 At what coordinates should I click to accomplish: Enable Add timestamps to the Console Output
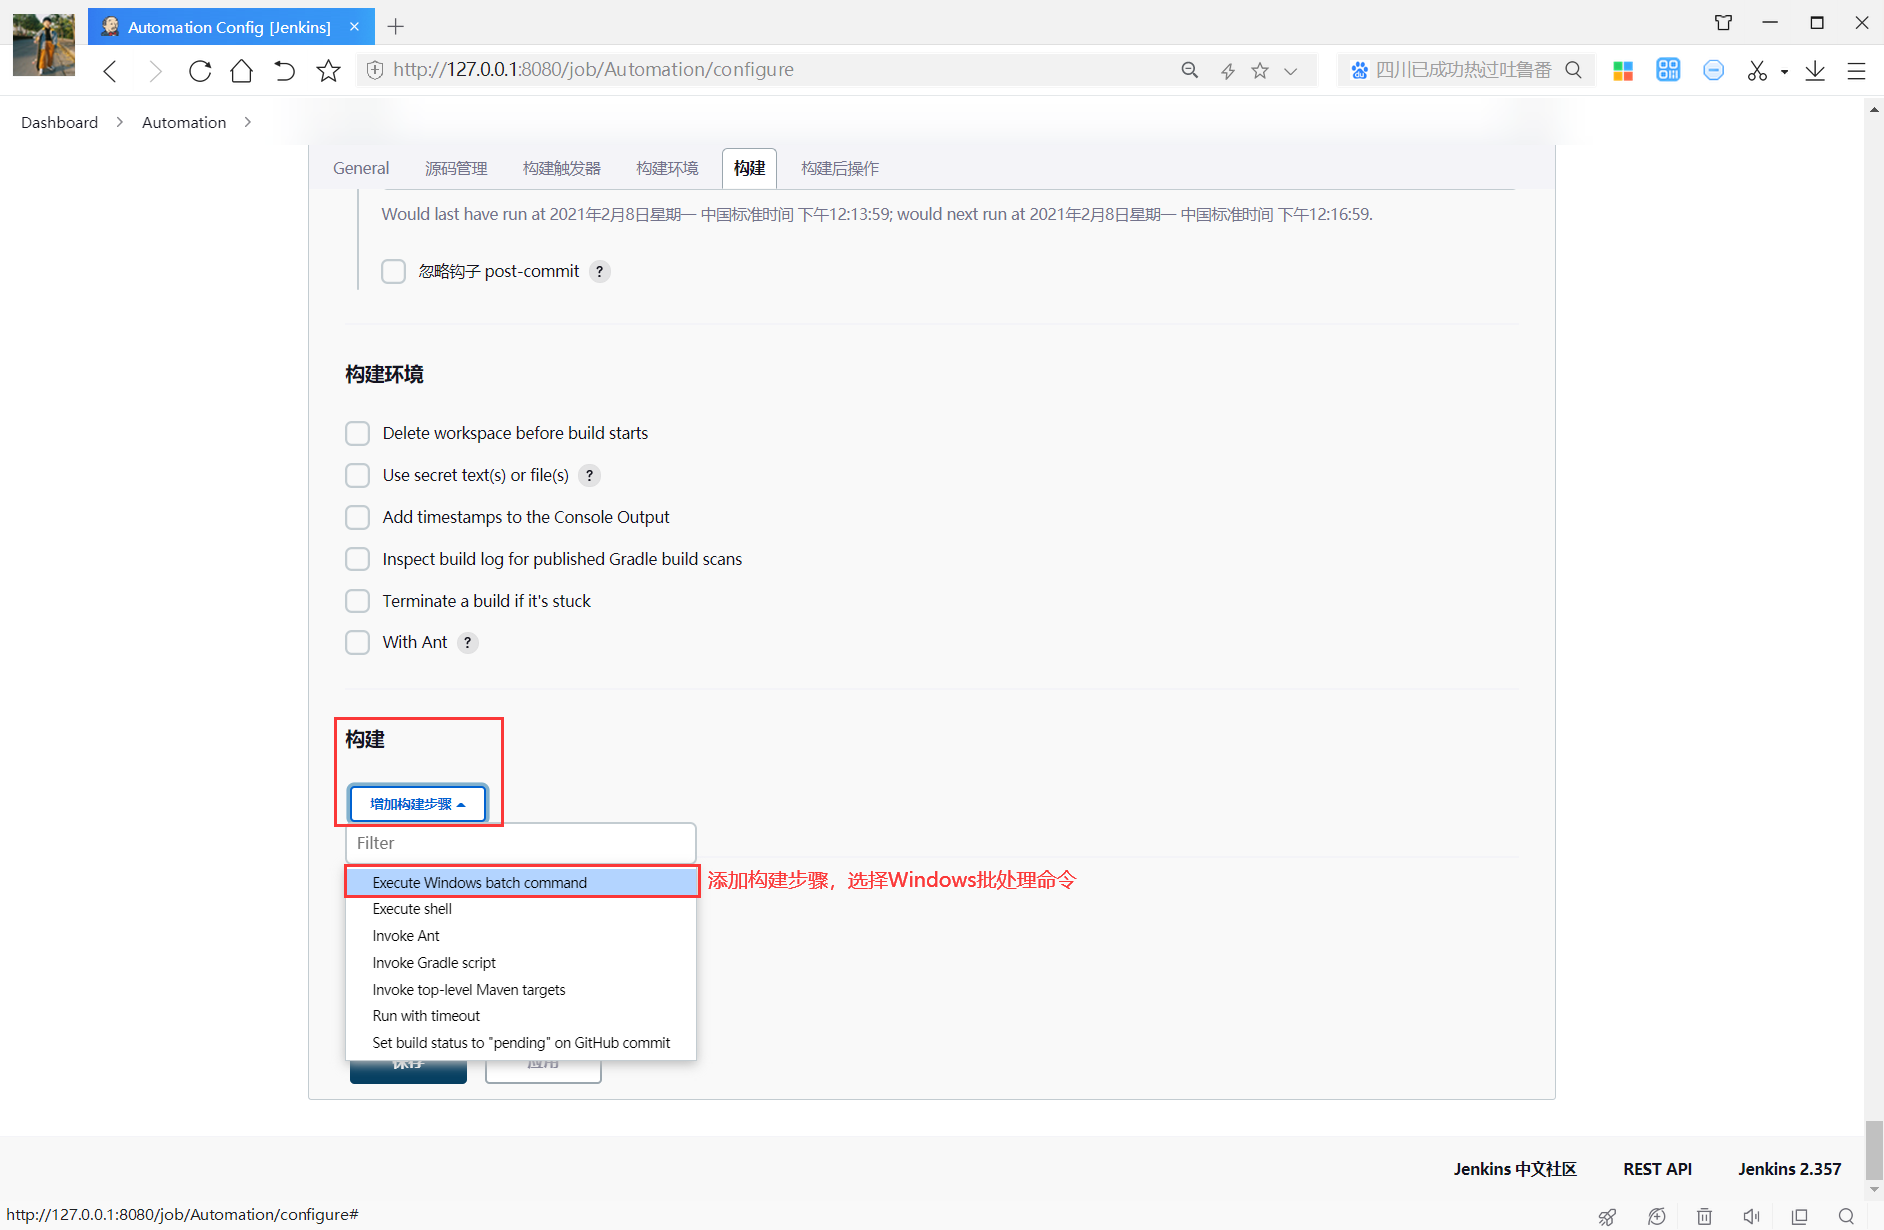357,517
